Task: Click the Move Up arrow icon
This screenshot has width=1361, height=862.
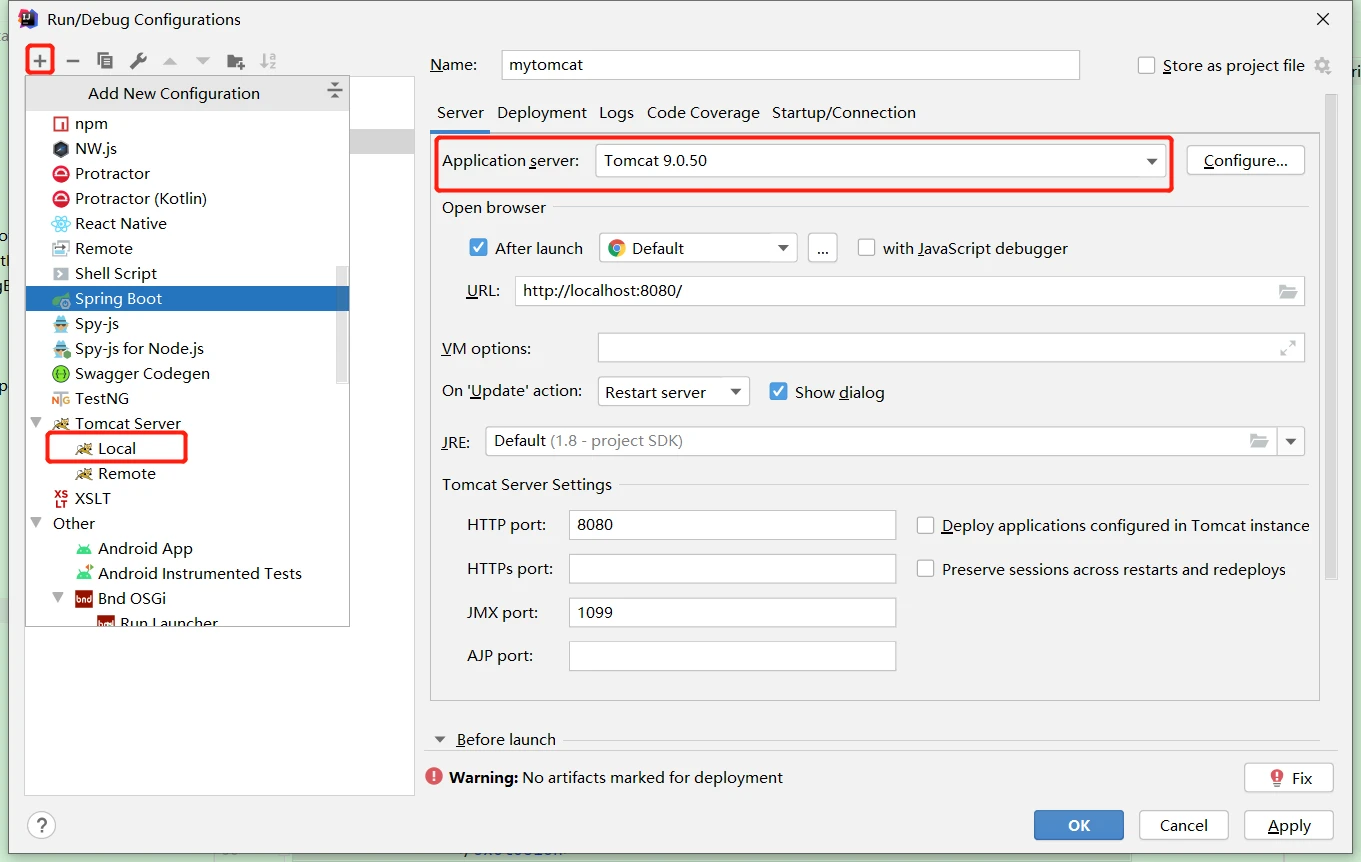Action: pyautogui.click(x=170, y=61)
